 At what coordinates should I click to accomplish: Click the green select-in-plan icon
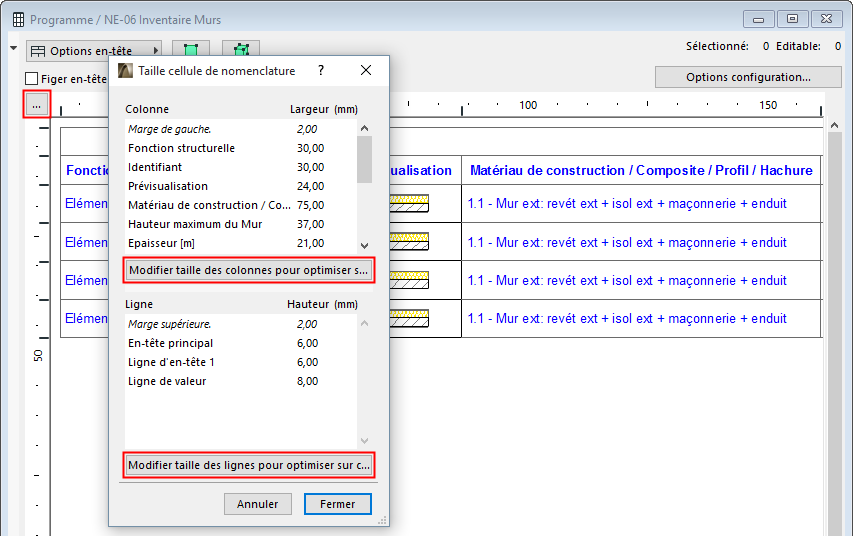(x=191, y=50)
